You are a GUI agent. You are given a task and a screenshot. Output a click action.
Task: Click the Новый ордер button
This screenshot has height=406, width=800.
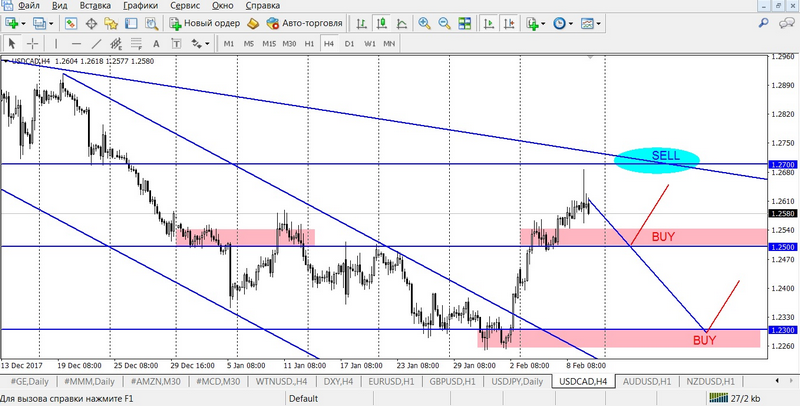point(204,23)
